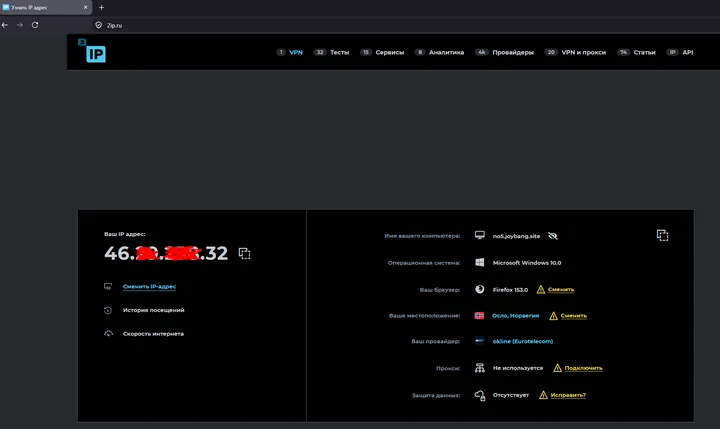The height and width of the screenshot is (429, 720).
Task: Click the Не используется proxy status text
Action: click(518, 368)
